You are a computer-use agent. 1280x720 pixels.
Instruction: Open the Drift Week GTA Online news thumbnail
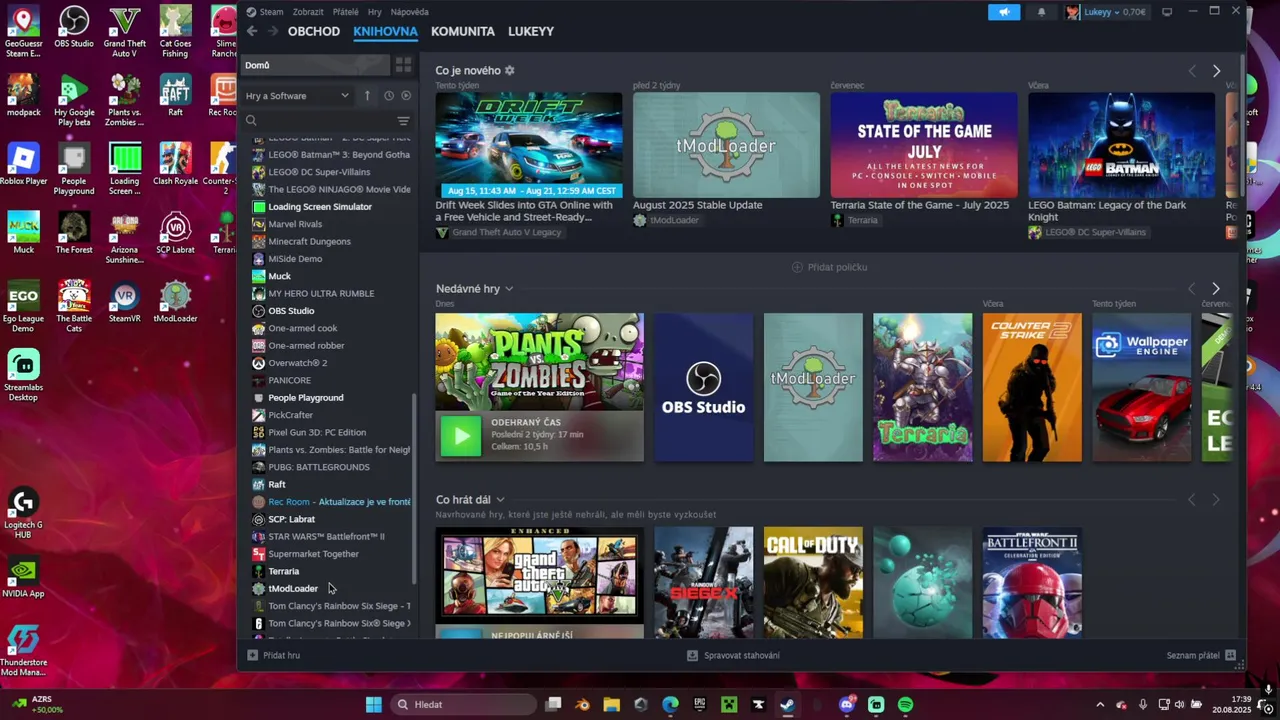click(529, 146)
